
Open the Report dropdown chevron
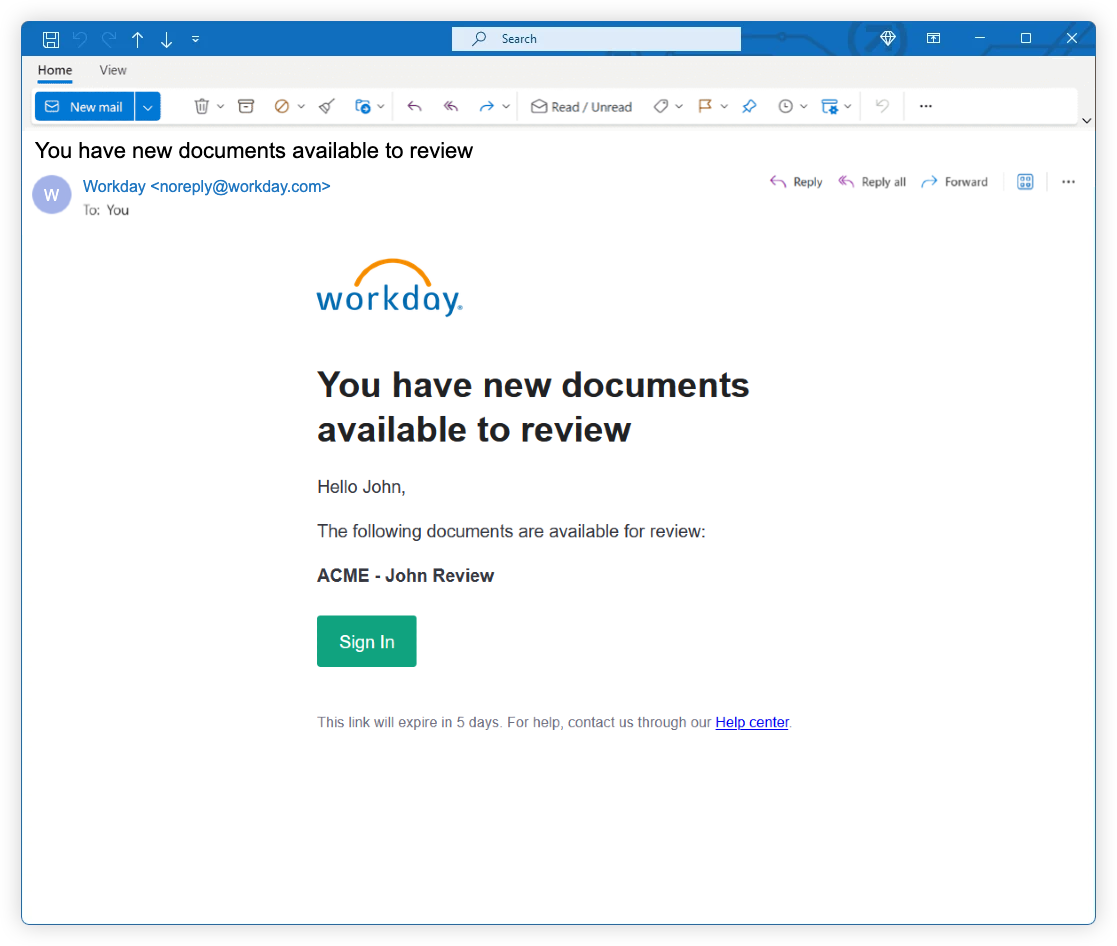[301, 106]
